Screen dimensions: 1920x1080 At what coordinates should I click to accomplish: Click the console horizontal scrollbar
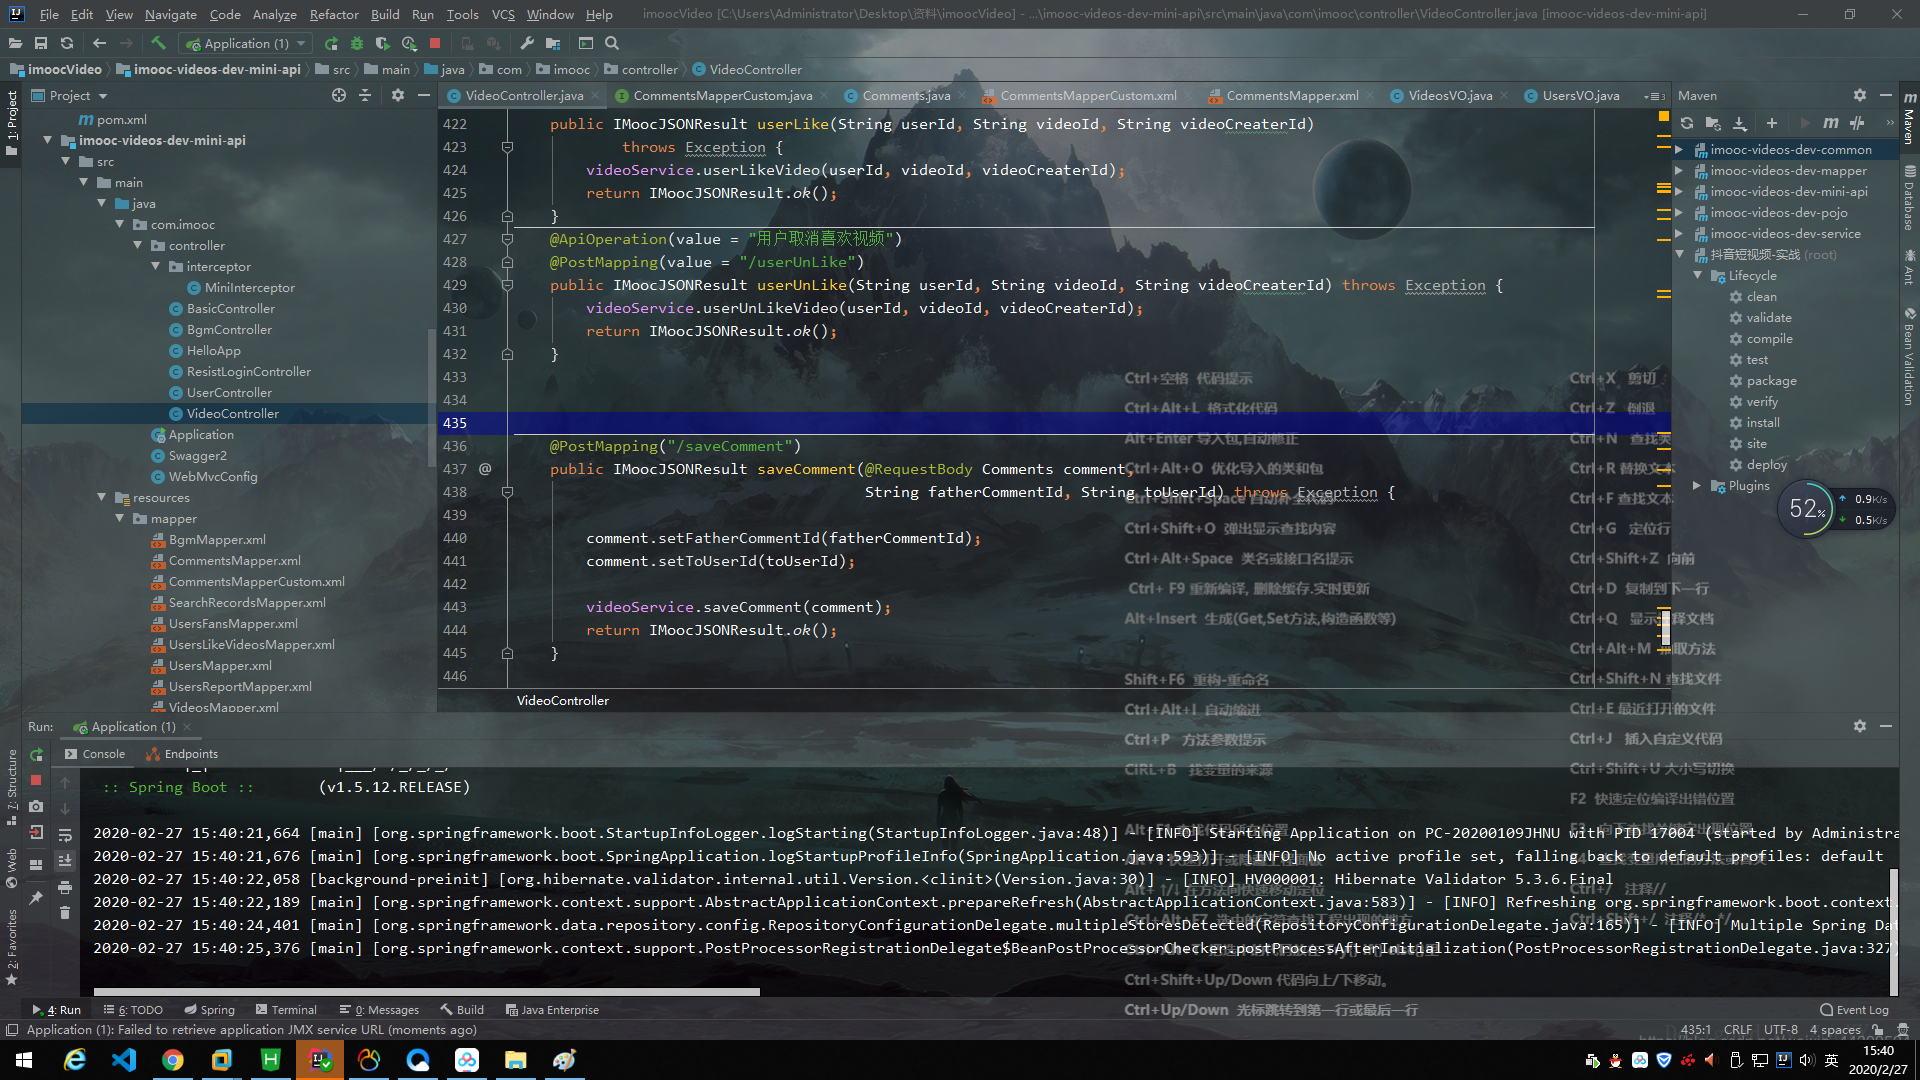click(x=427, y=992)
